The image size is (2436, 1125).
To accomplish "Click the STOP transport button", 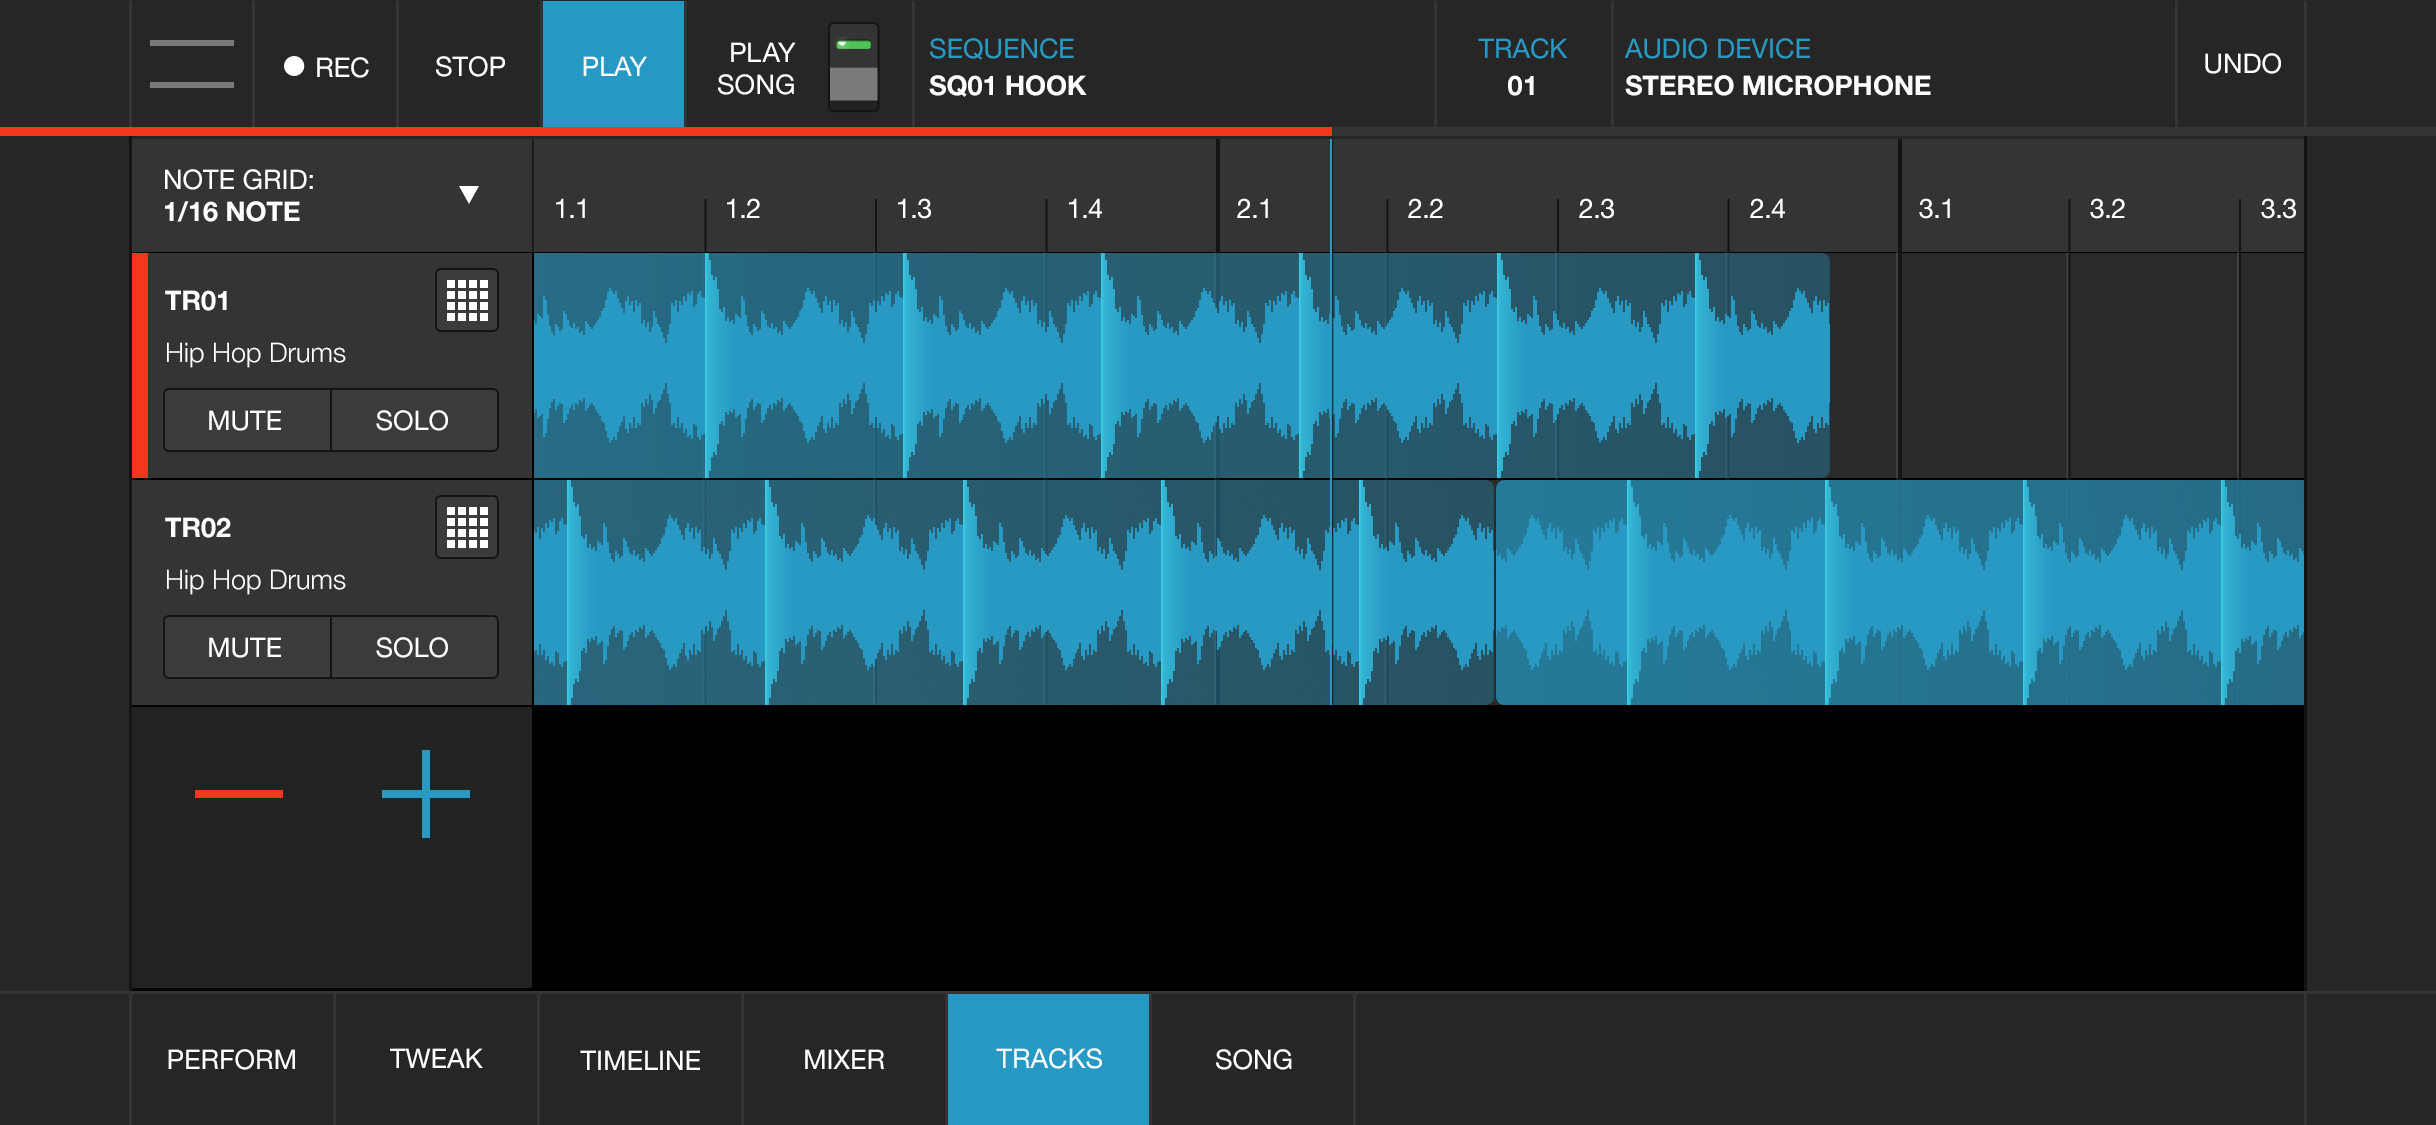I will tap(470, 66).
